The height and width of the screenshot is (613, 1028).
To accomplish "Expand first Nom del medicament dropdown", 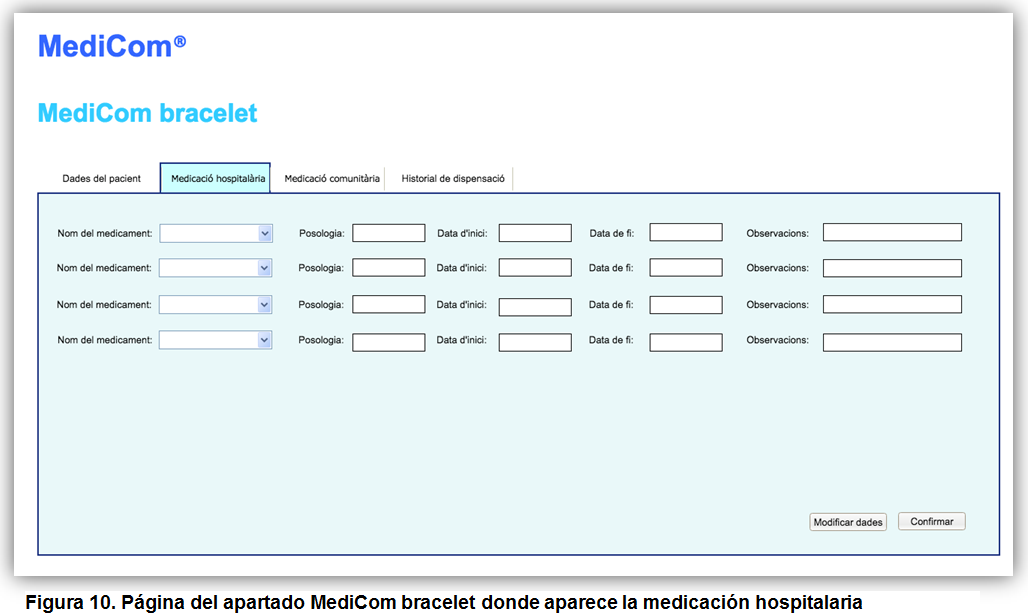I will pos(216,233).
